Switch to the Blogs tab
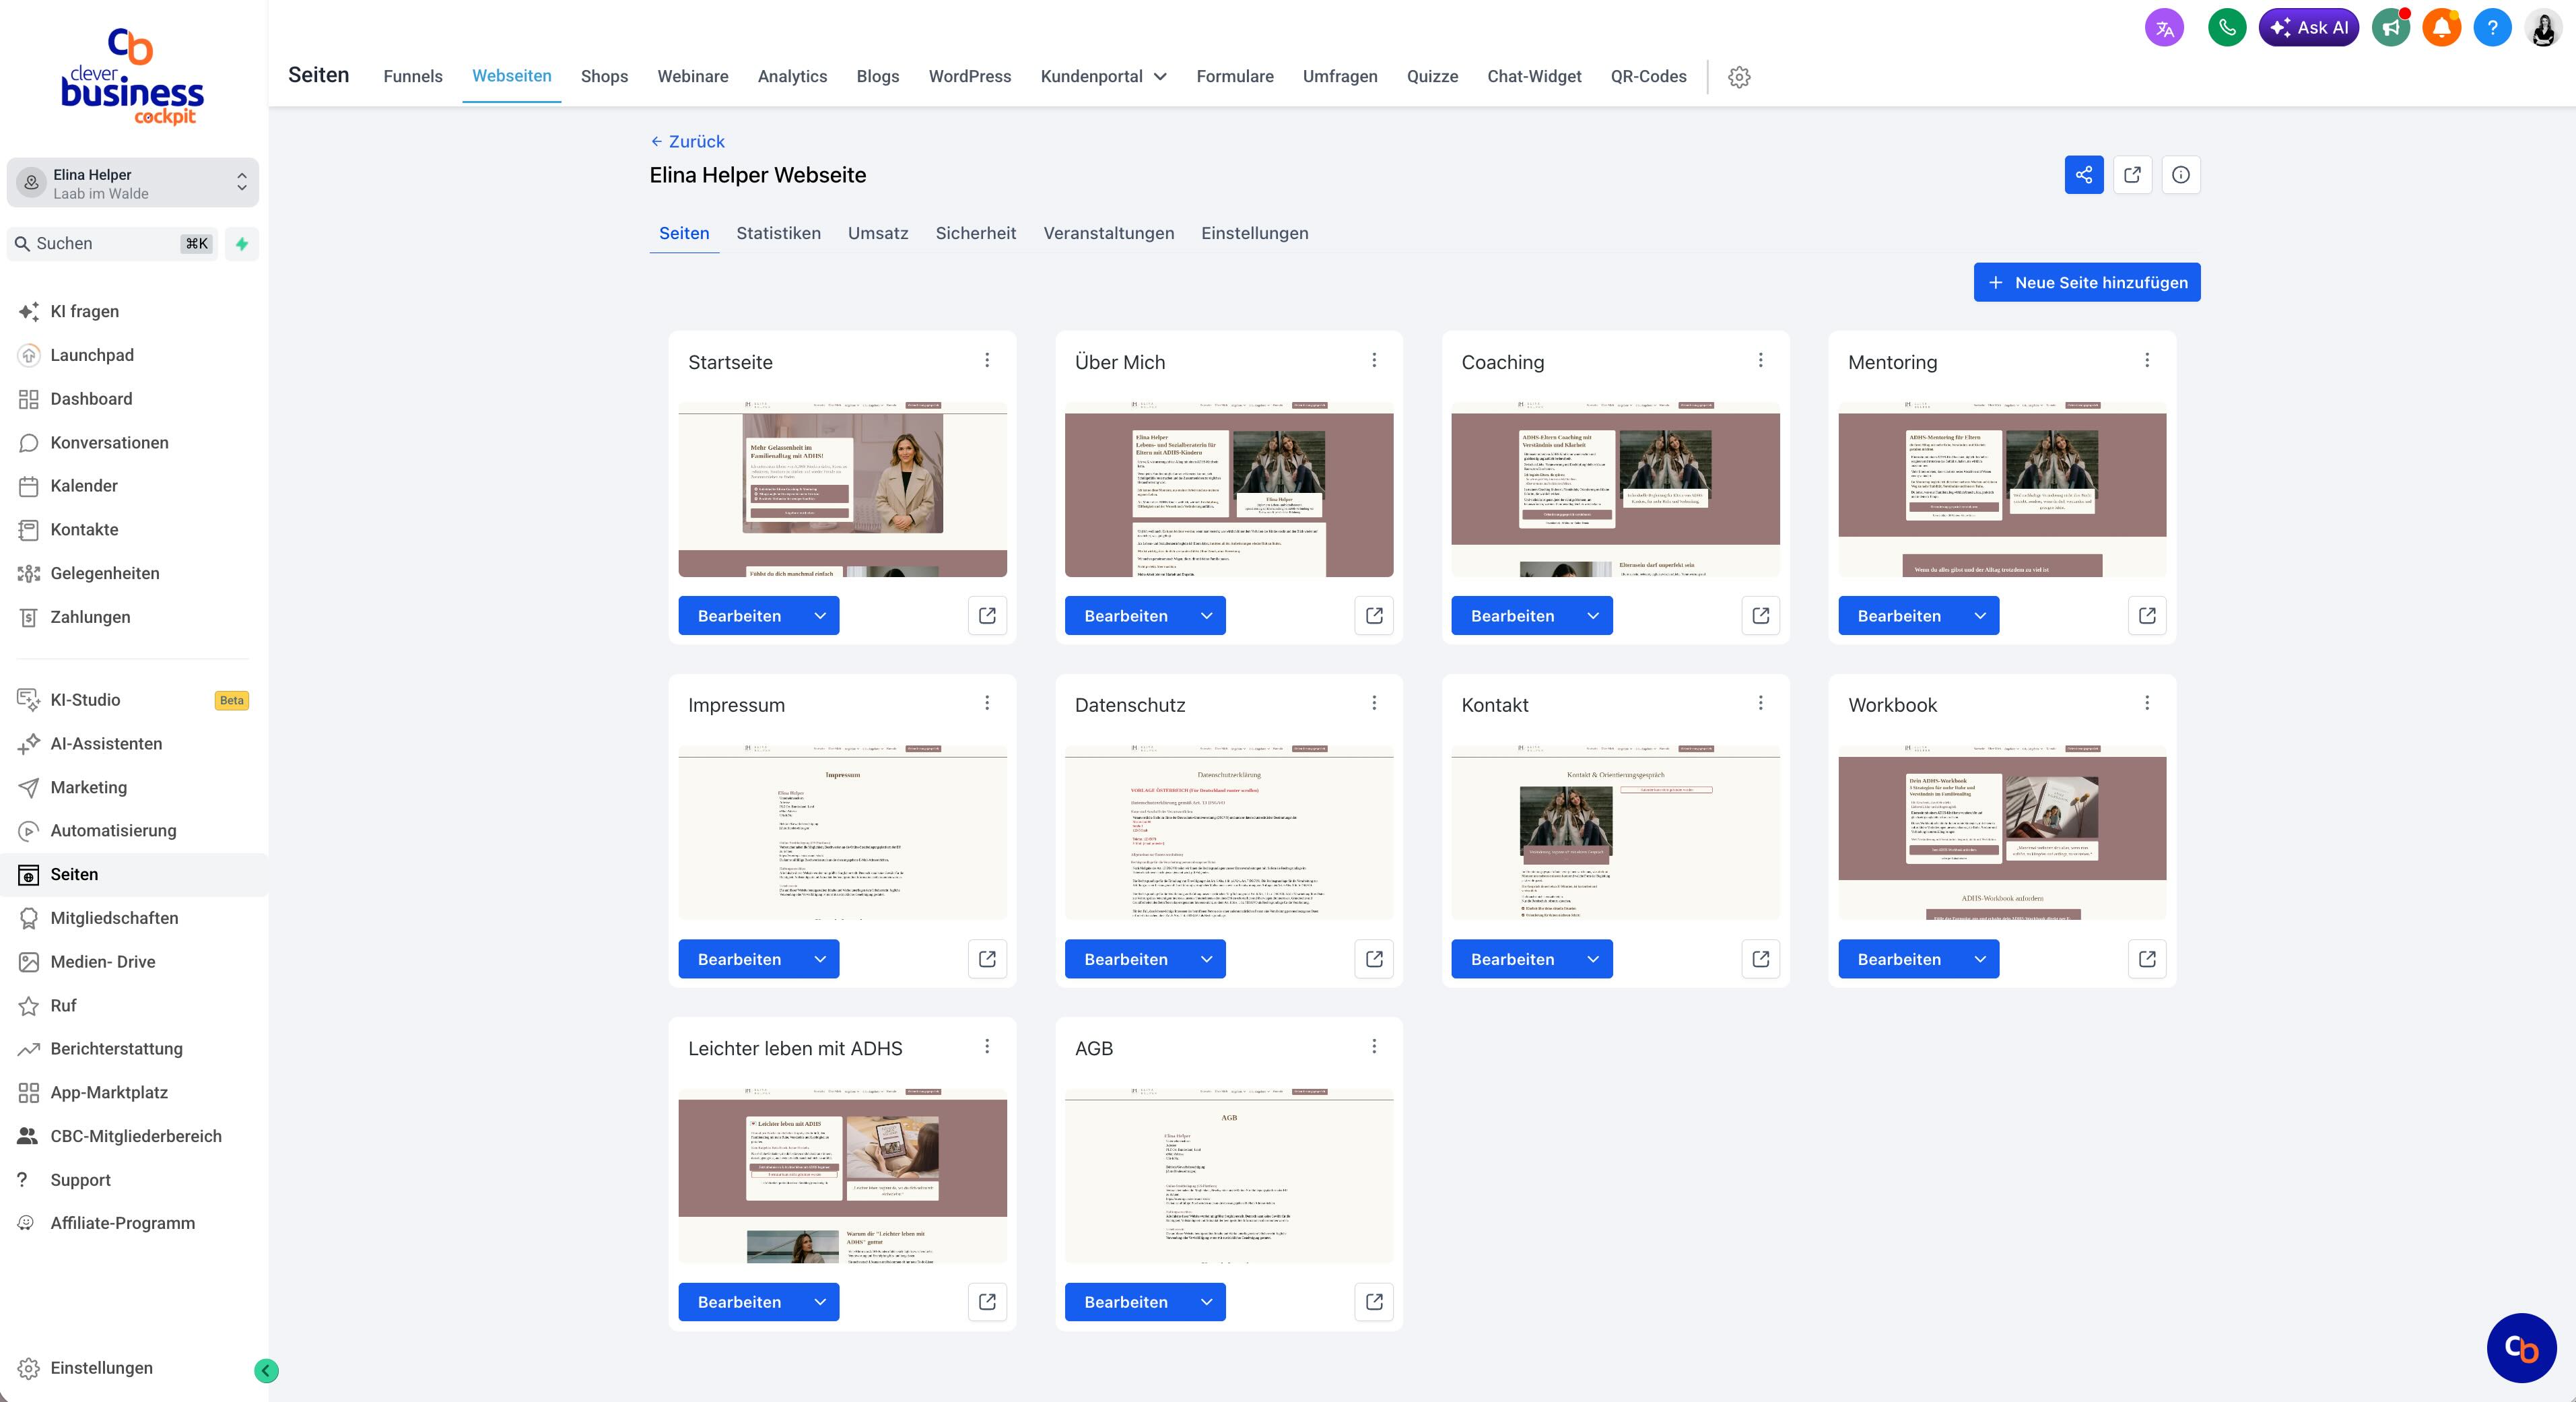Screen dimensions: 2576x1402 [877, 77]
